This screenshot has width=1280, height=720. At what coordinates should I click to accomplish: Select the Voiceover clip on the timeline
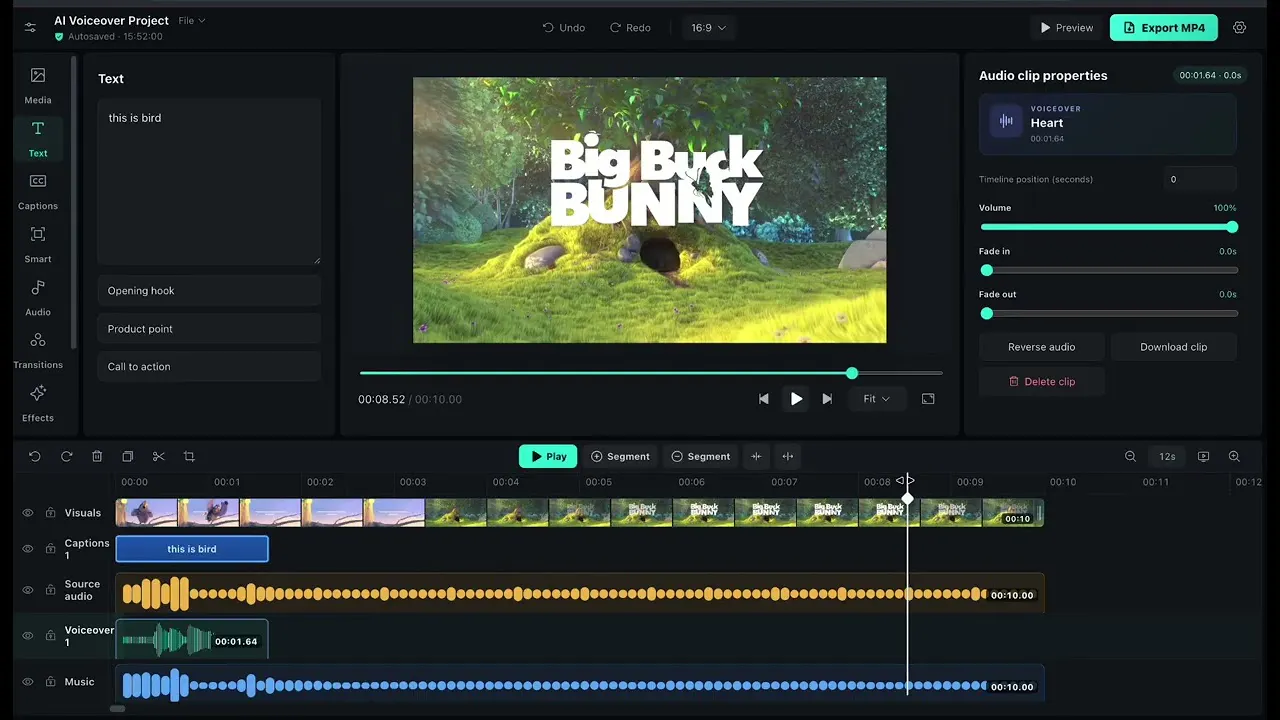[192, 640]
